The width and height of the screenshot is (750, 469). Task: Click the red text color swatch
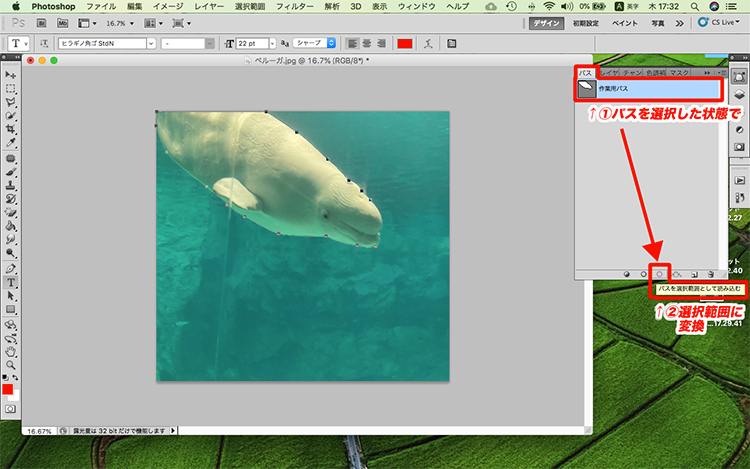404,44
